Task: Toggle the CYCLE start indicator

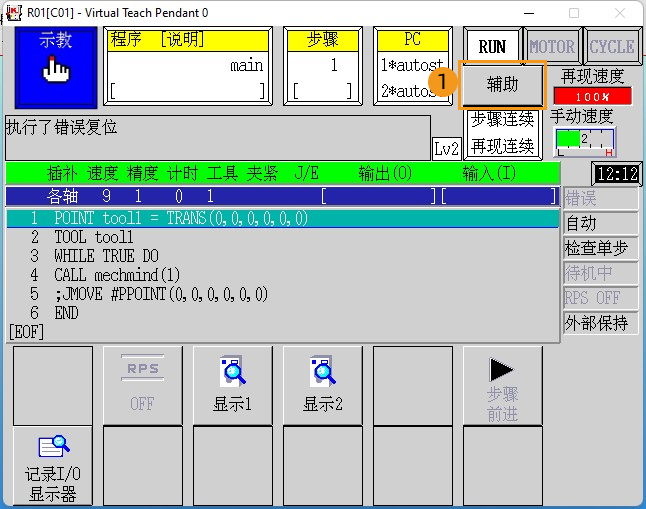Action: (612, 47)
